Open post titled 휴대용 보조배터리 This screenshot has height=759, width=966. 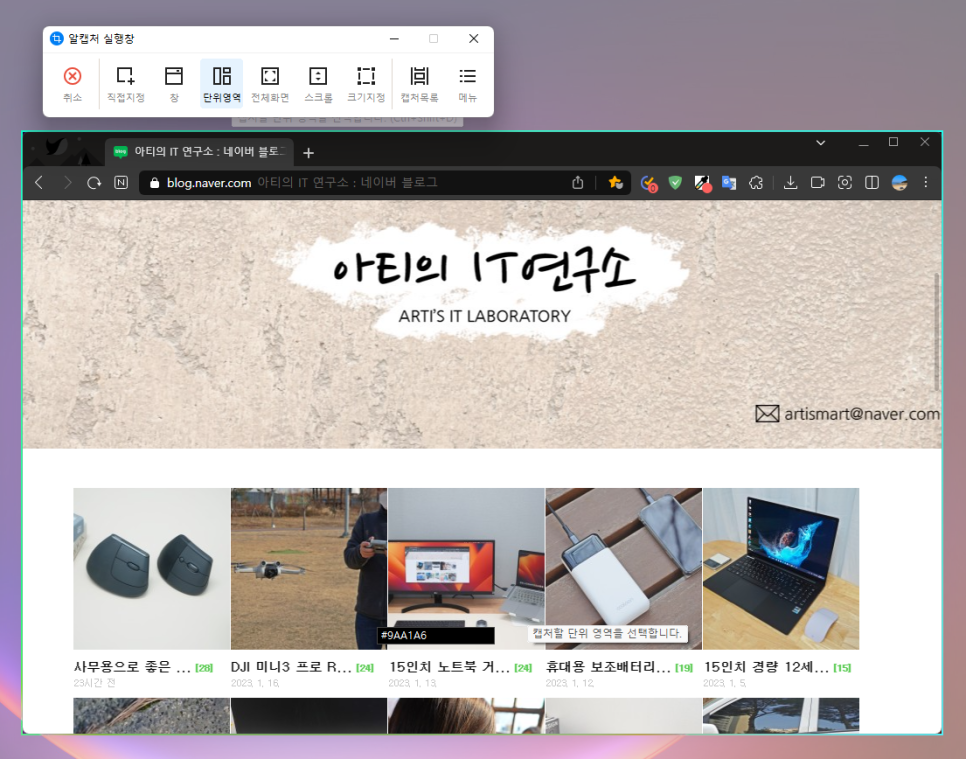(x=608, y=667)
